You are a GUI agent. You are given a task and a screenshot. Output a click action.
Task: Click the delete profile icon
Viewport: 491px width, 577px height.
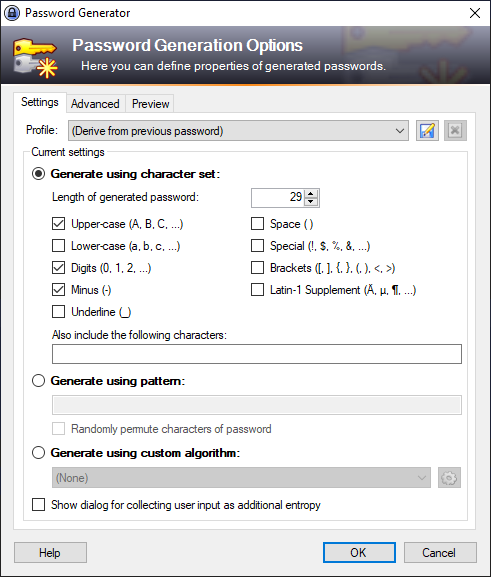pos(455,131)
